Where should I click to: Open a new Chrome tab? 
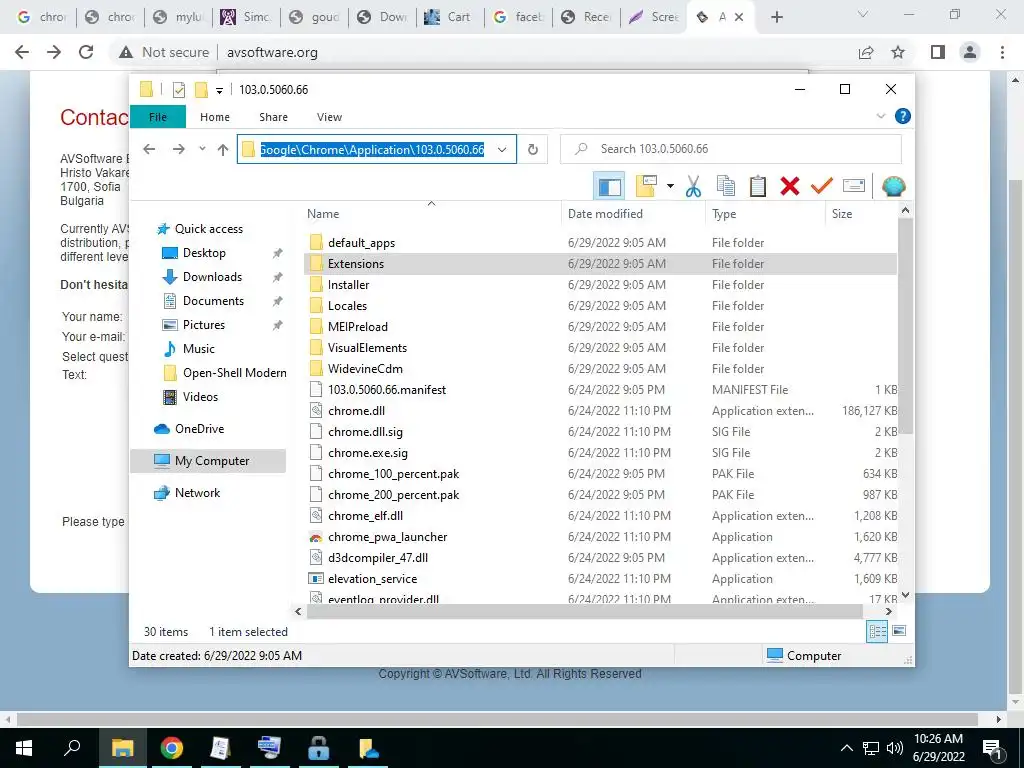pos(776,17)
